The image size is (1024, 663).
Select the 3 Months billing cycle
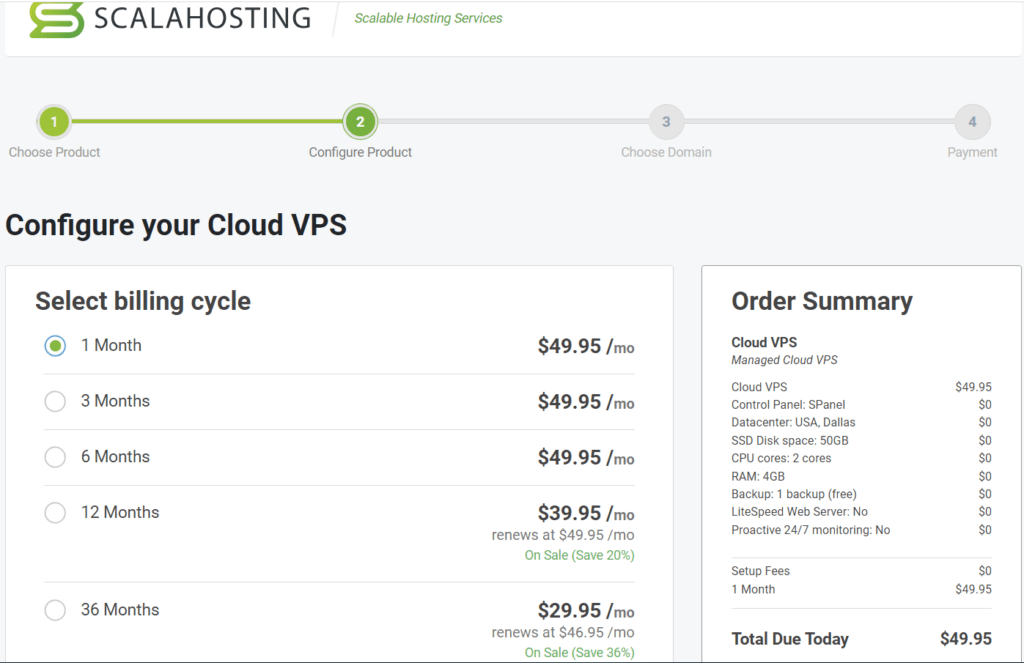(56, 401)
